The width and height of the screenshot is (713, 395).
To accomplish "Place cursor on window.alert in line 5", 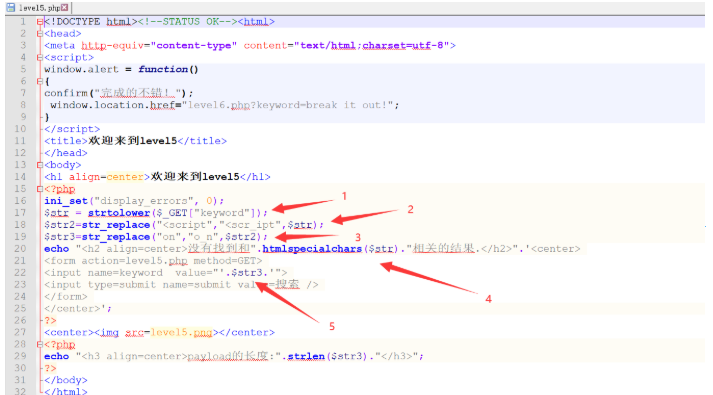I will pyautogui.click(x=81, y=70).
